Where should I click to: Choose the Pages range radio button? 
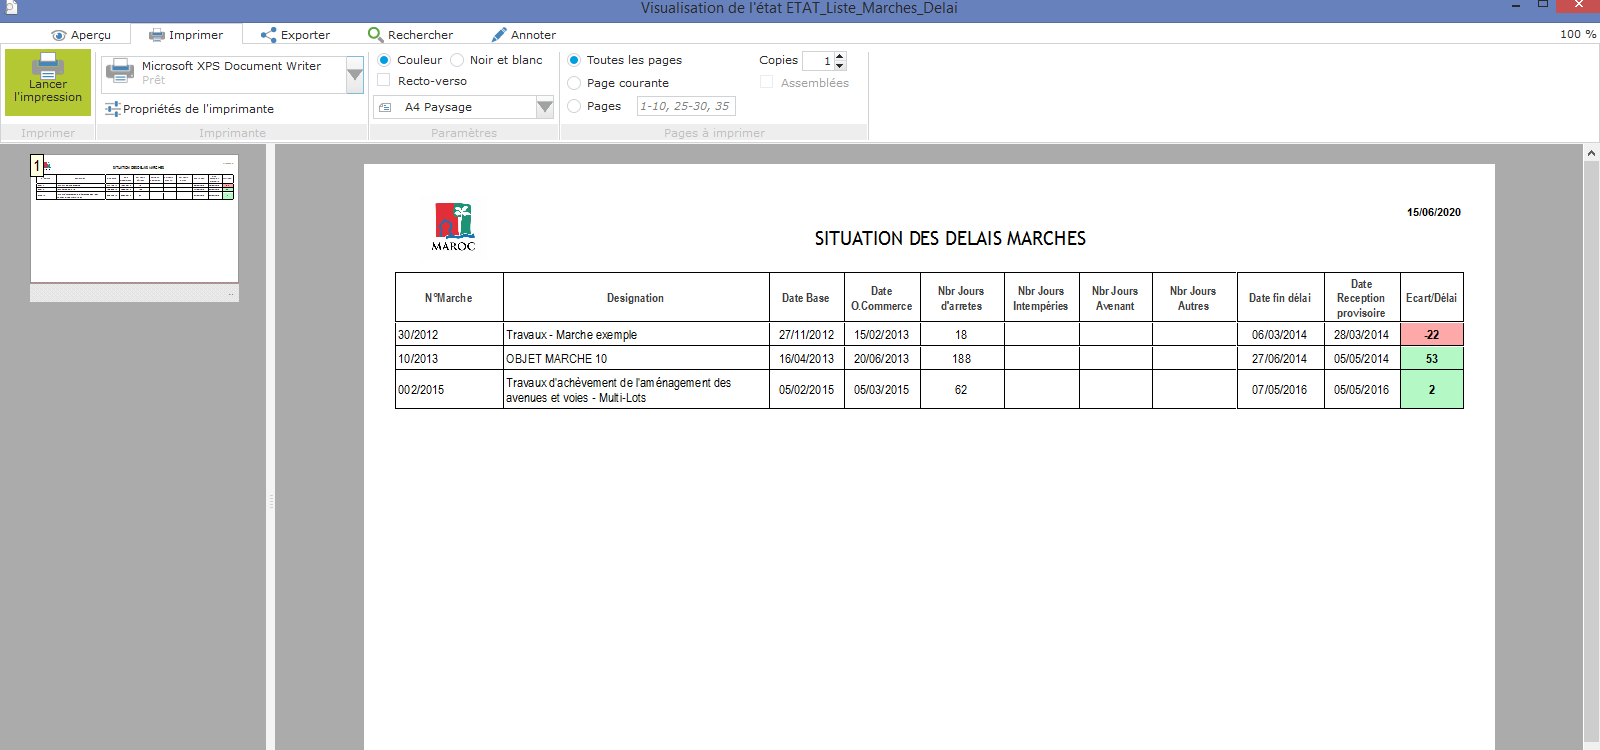tap(574, 106)
